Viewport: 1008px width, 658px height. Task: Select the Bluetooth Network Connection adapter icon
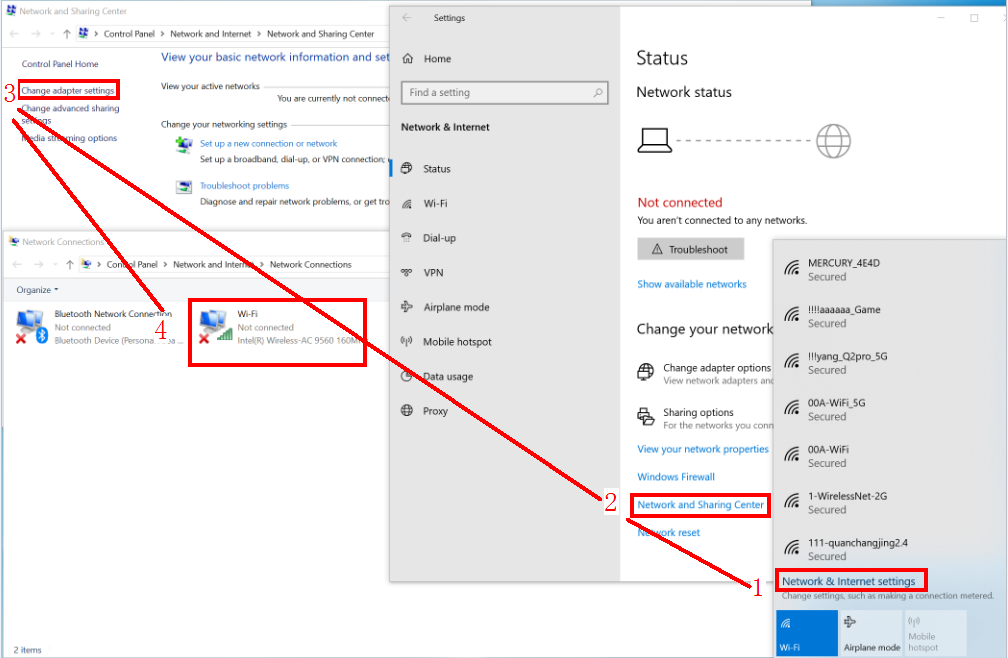31,326
